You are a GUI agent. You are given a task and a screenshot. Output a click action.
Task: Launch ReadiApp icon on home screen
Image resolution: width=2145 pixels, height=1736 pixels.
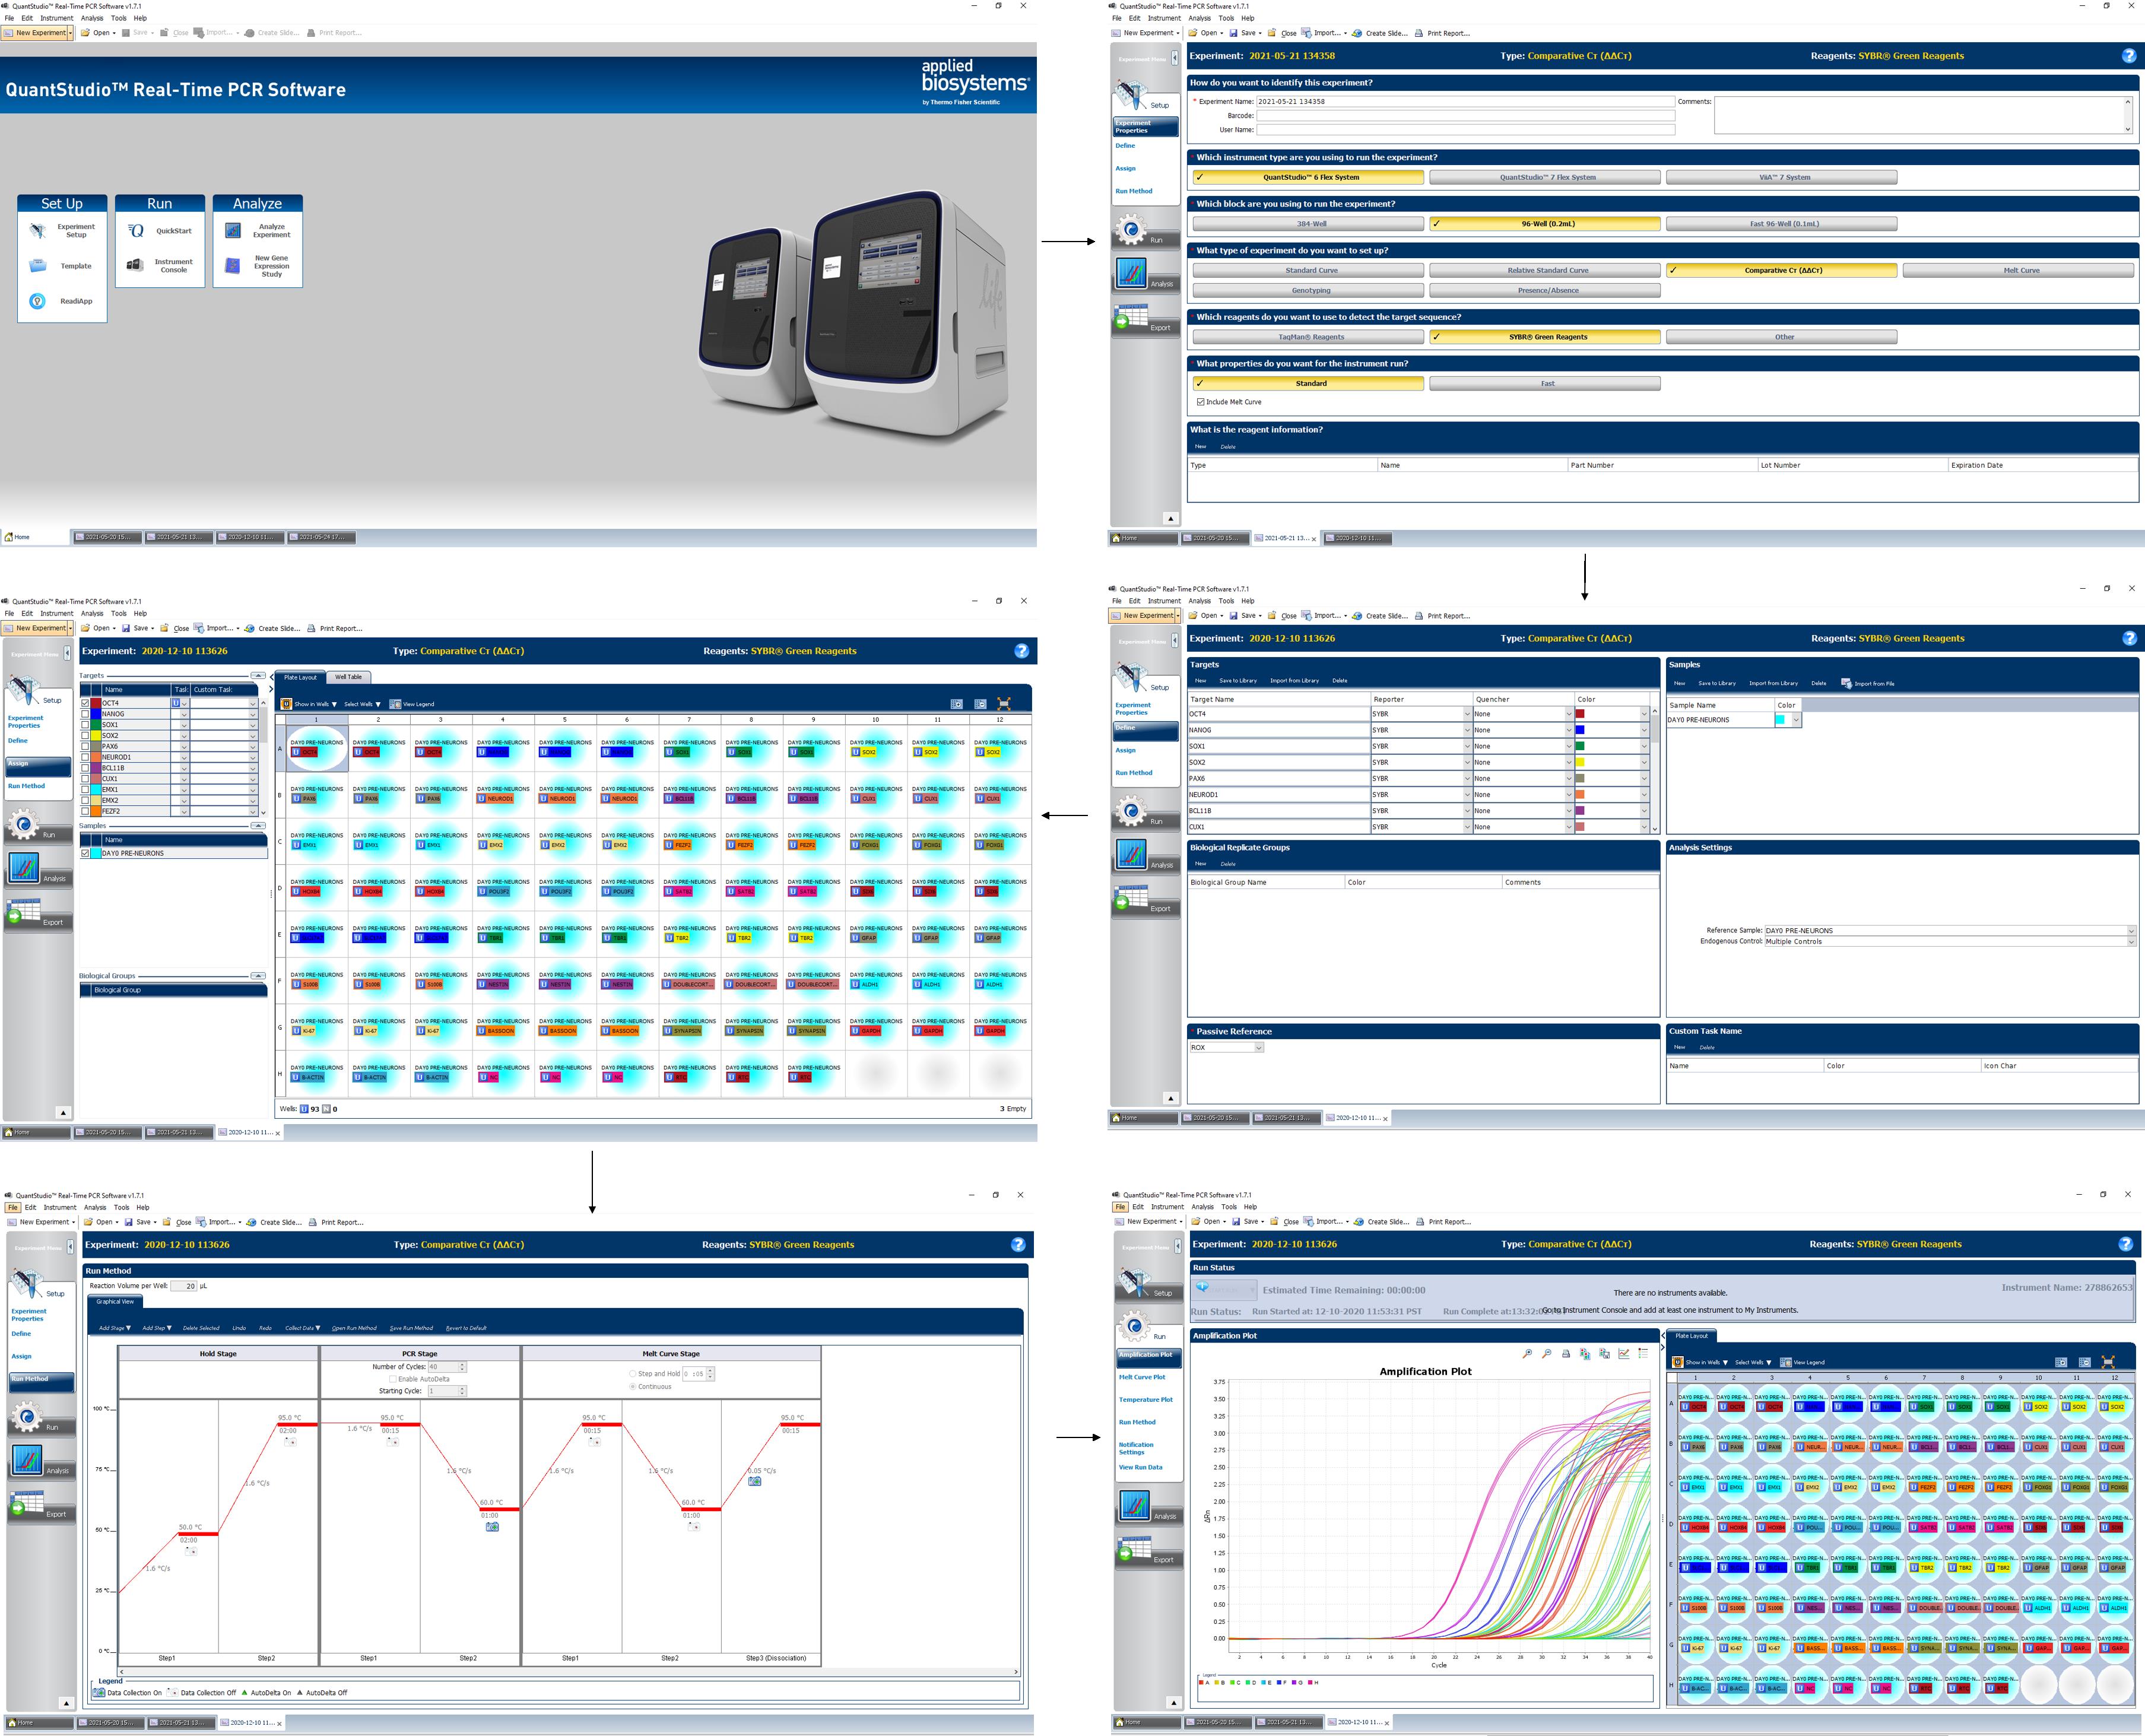pos(38,301)
